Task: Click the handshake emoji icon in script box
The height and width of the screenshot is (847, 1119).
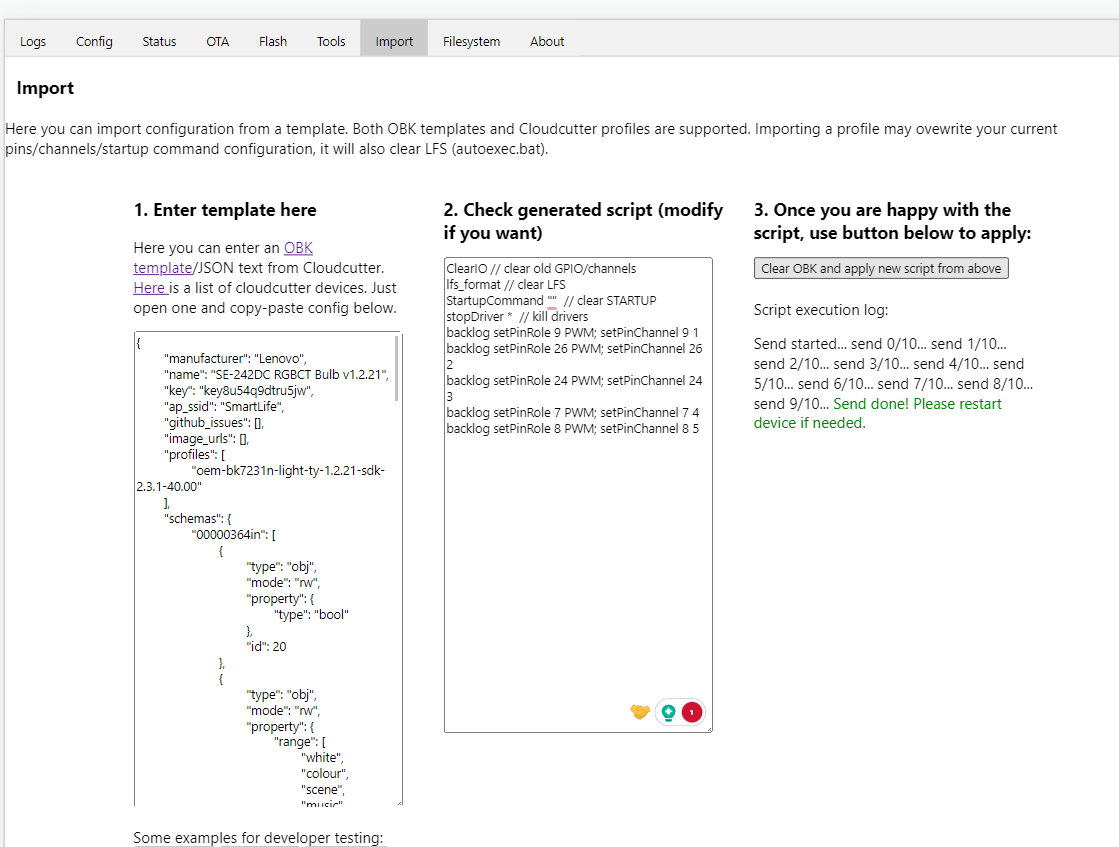Action: [x=639, y=711]
